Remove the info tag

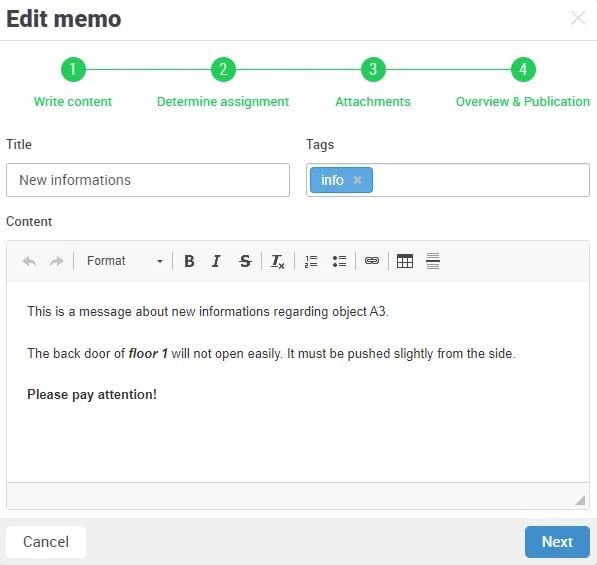tap(357, 180)
